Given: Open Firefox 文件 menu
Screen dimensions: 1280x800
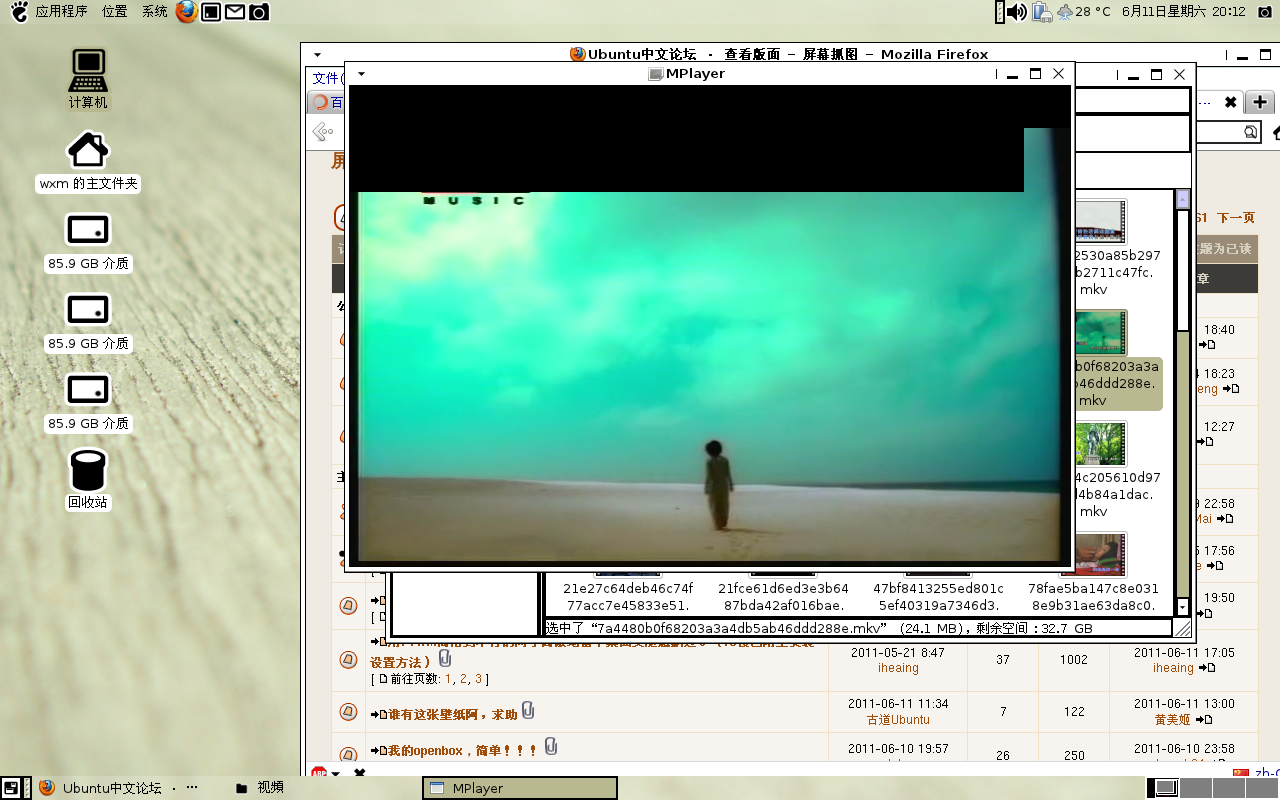Looking at the screenshot, I should click(326, 78).
